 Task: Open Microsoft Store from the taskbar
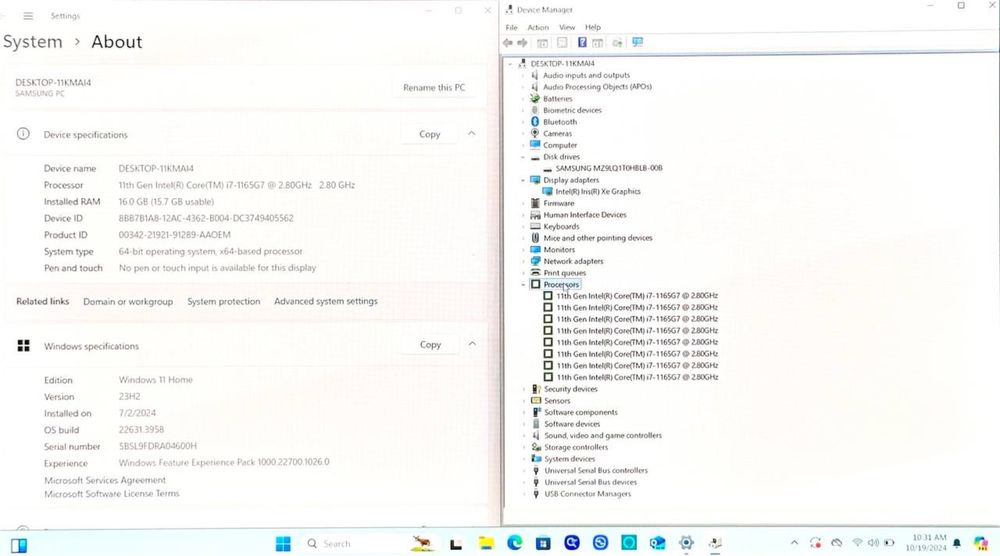543,543
